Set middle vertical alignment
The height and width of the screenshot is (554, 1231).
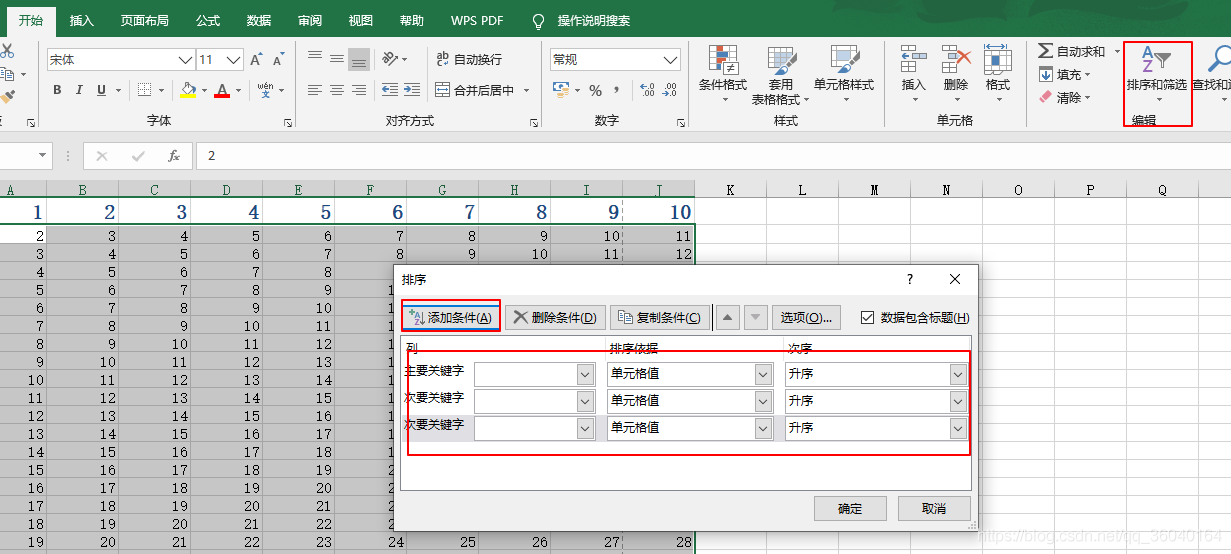tap(337, 58)
